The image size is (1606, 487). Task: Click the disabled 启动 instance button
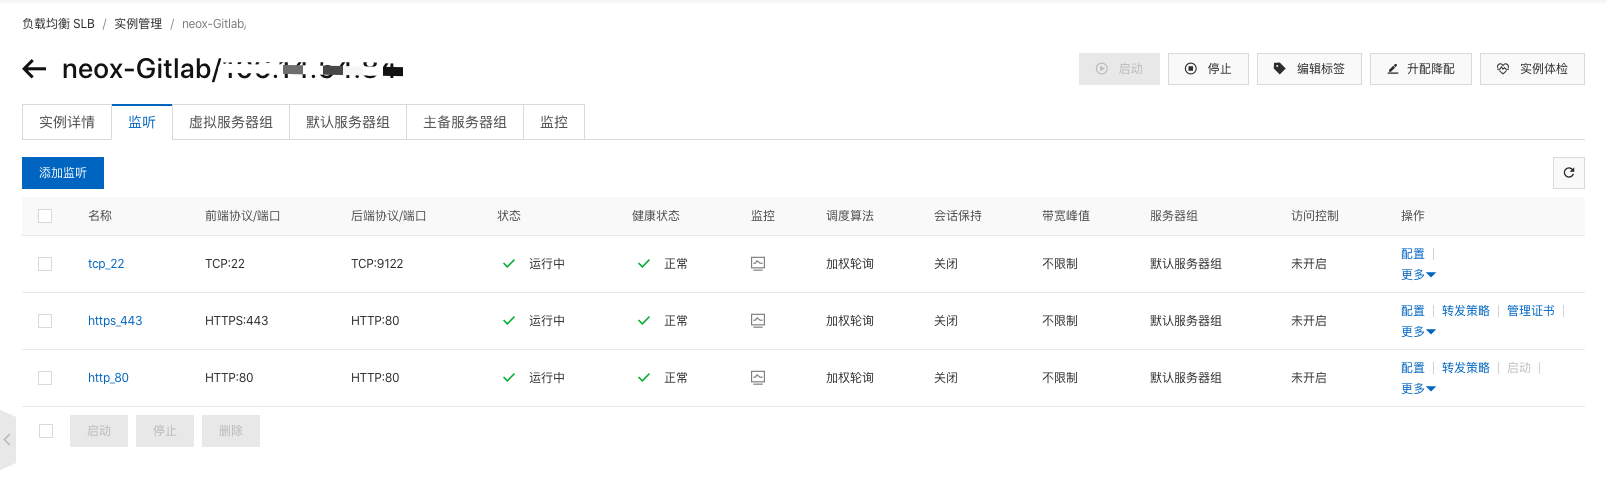(1119, 69)
